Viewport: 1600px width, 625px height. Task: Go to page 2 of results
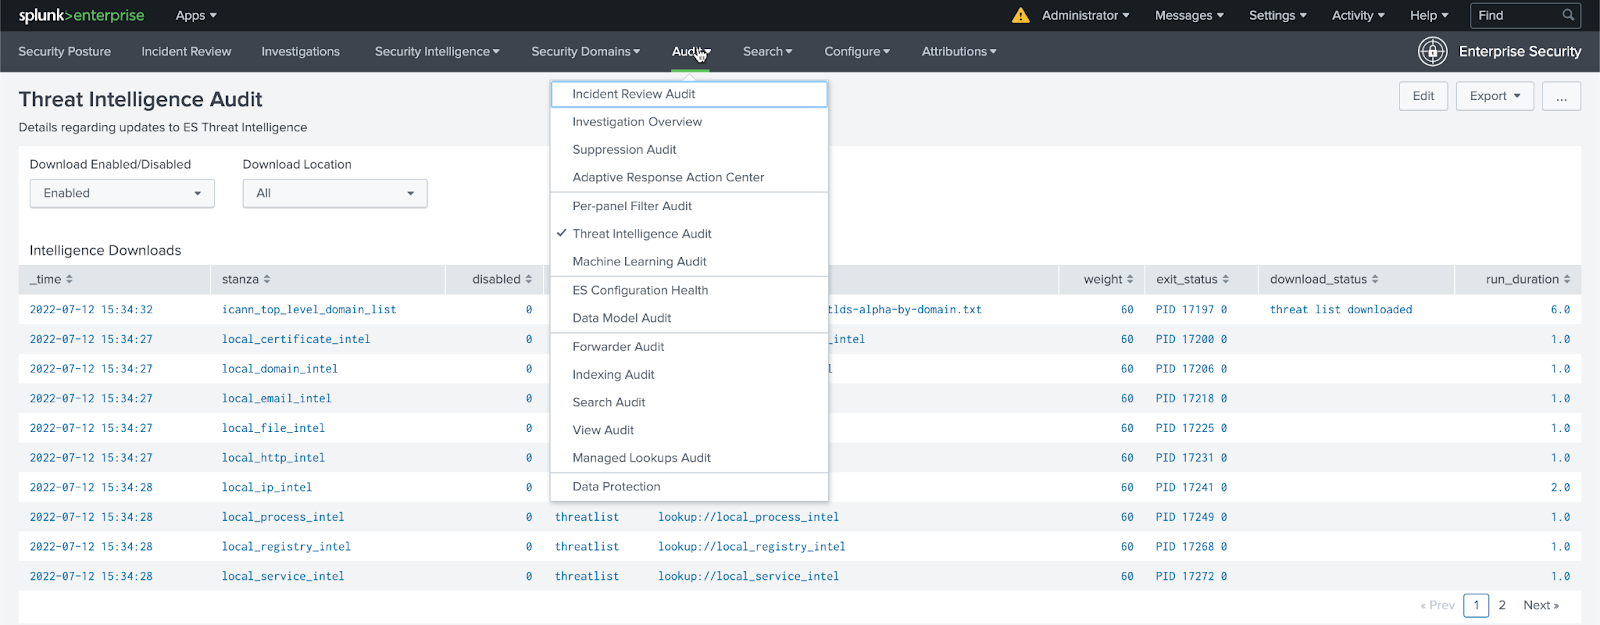coord(1502,605)
